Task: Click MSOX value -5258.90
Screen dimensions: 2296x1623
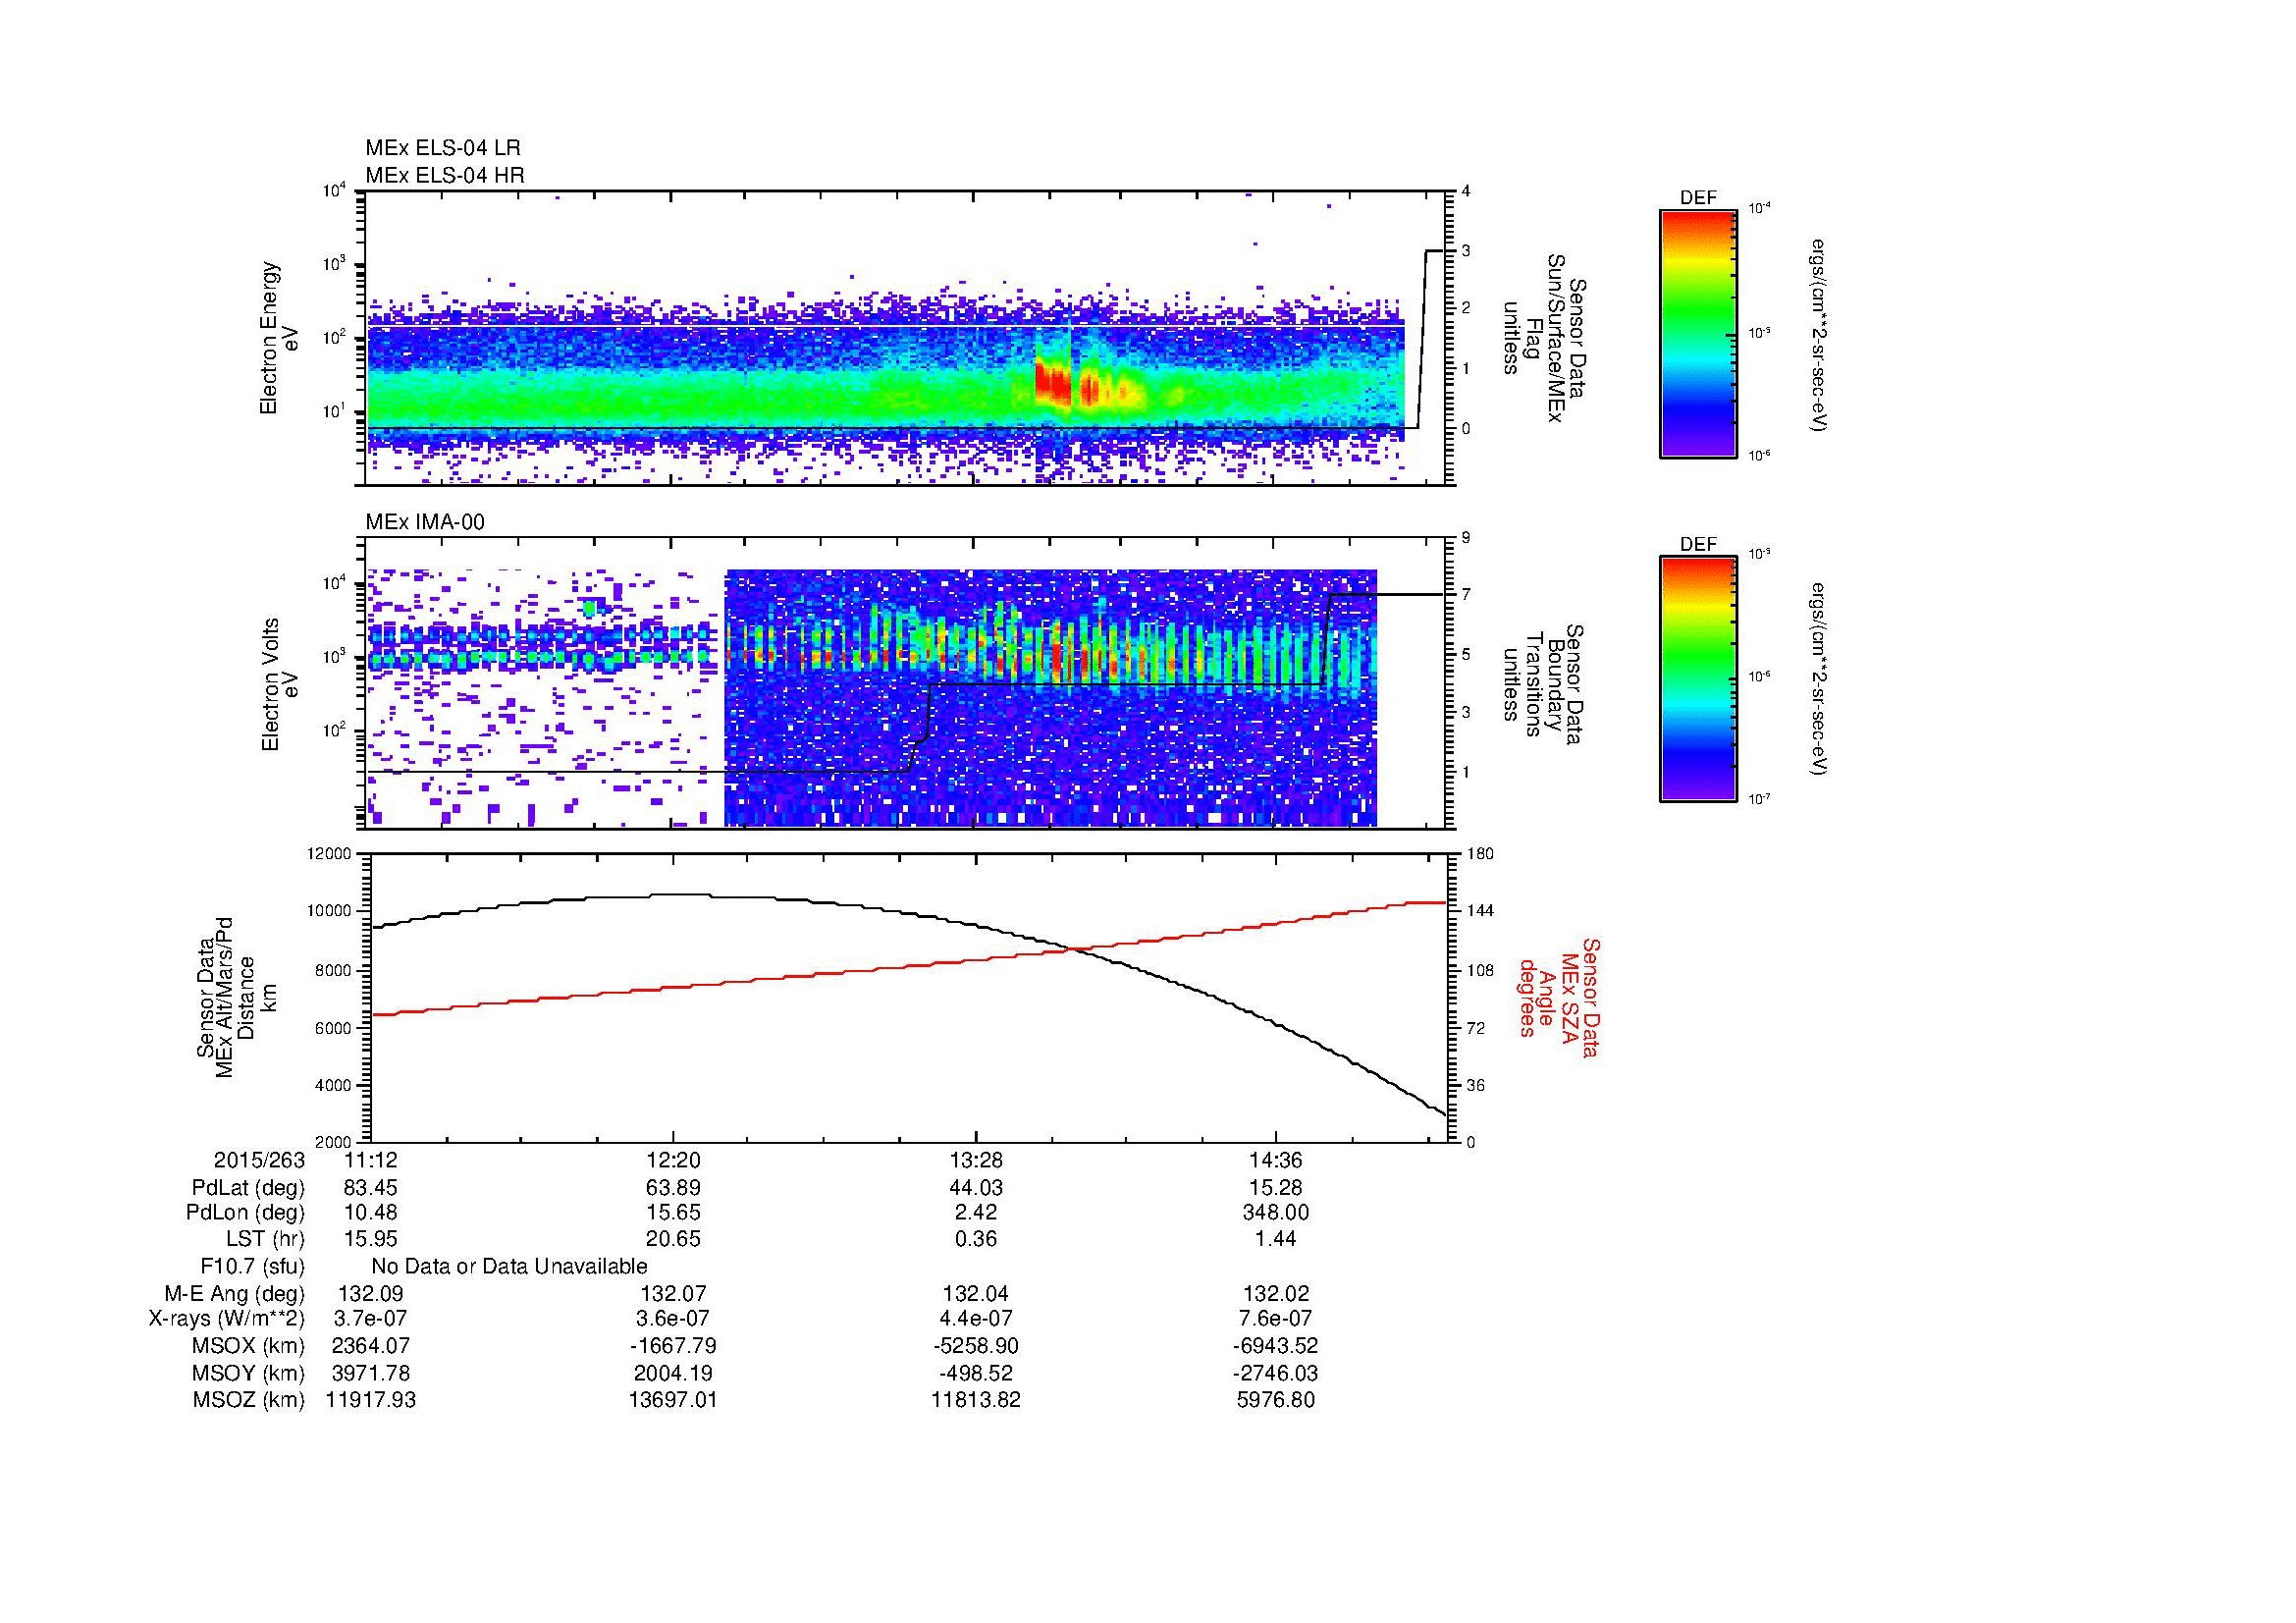Action: point(975,1346)
